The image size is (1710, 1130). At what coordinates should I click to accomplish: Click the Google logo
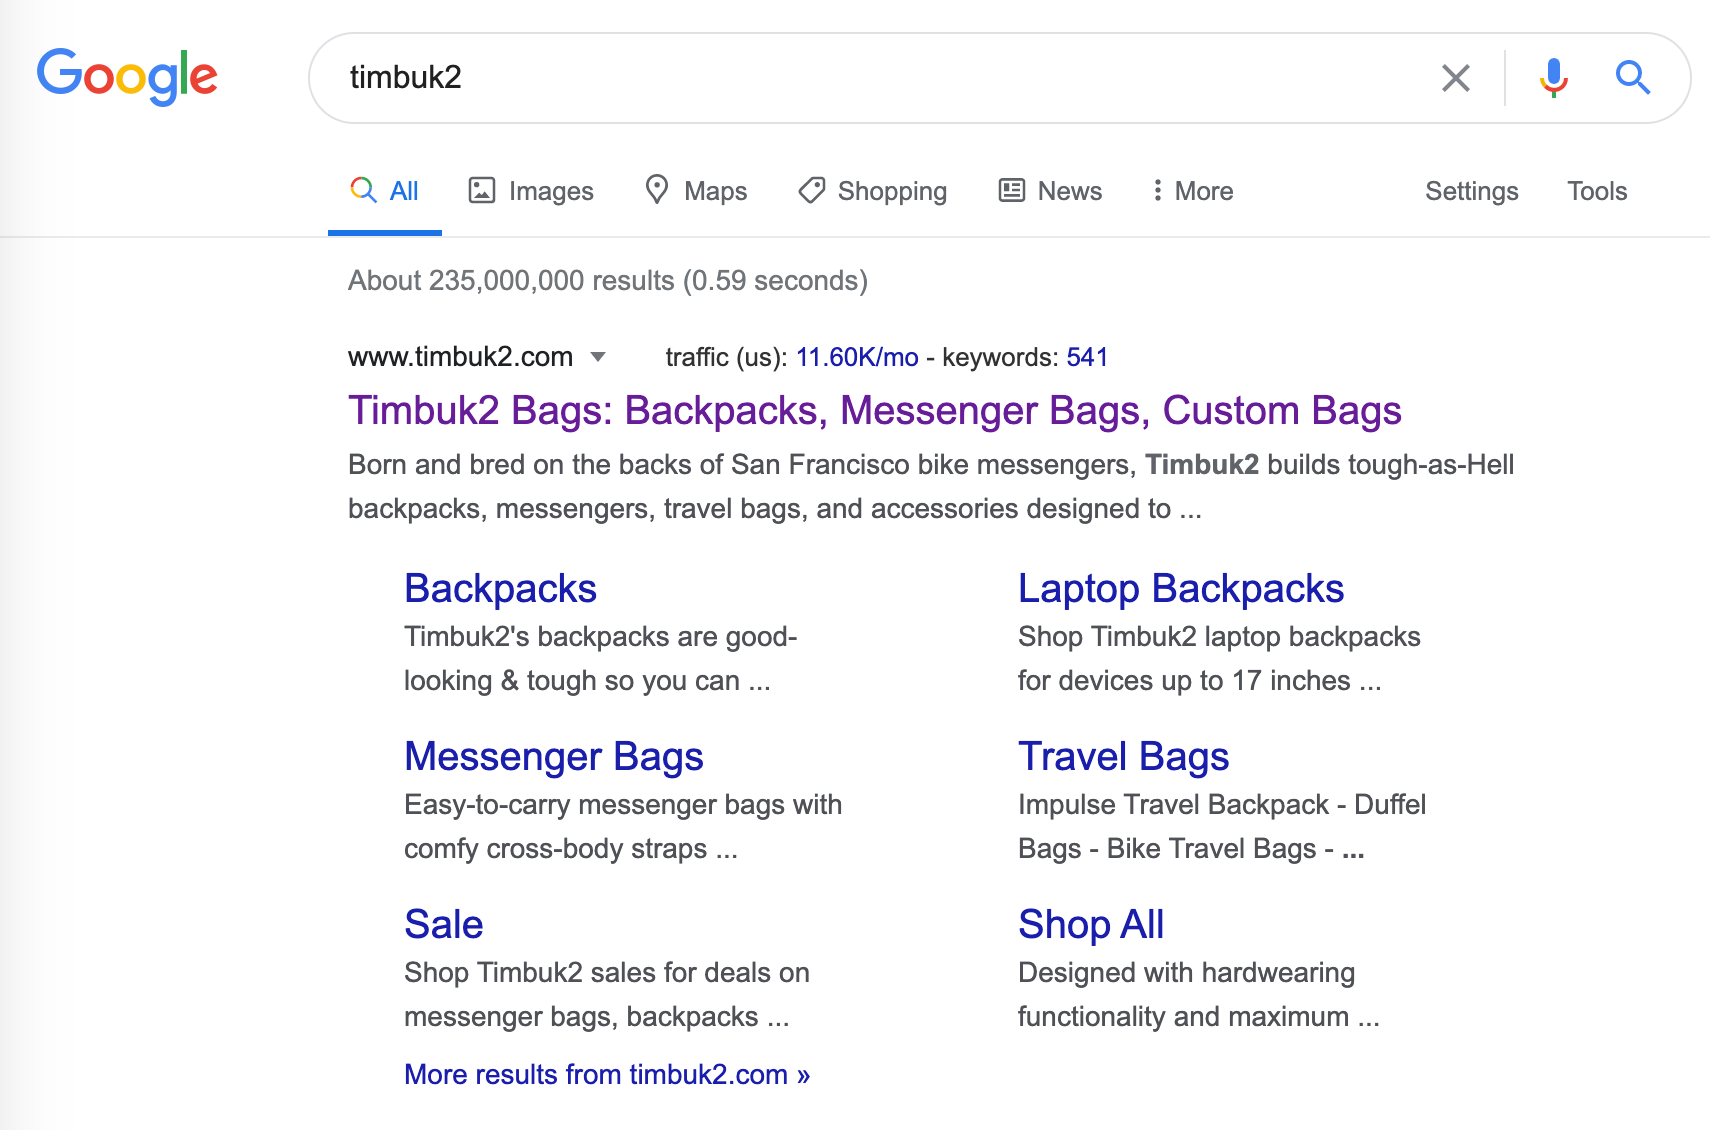(127, 76)
